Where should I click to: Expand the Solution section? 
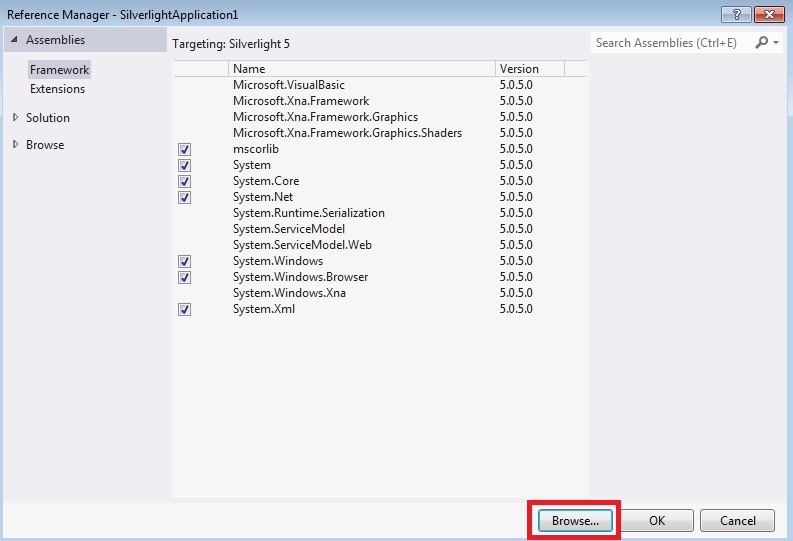tap(15, 117)
